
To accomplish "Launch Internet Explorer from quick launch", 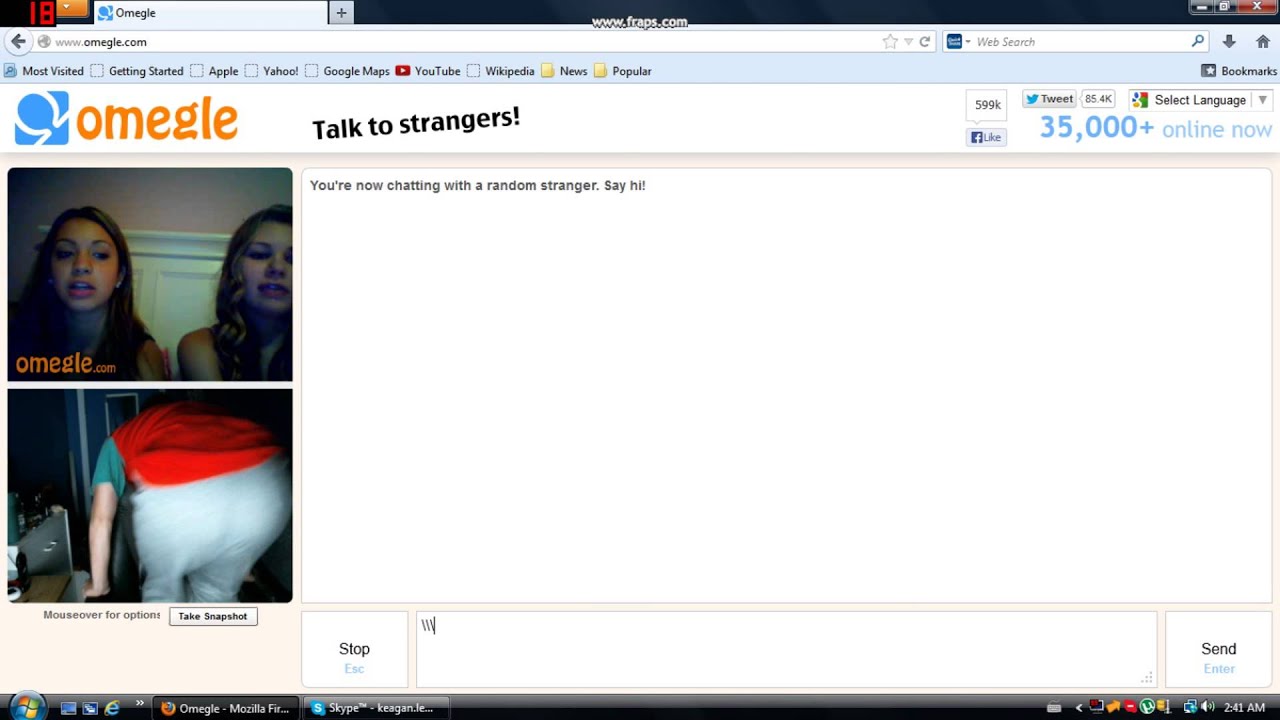I will tap(112, 708).
